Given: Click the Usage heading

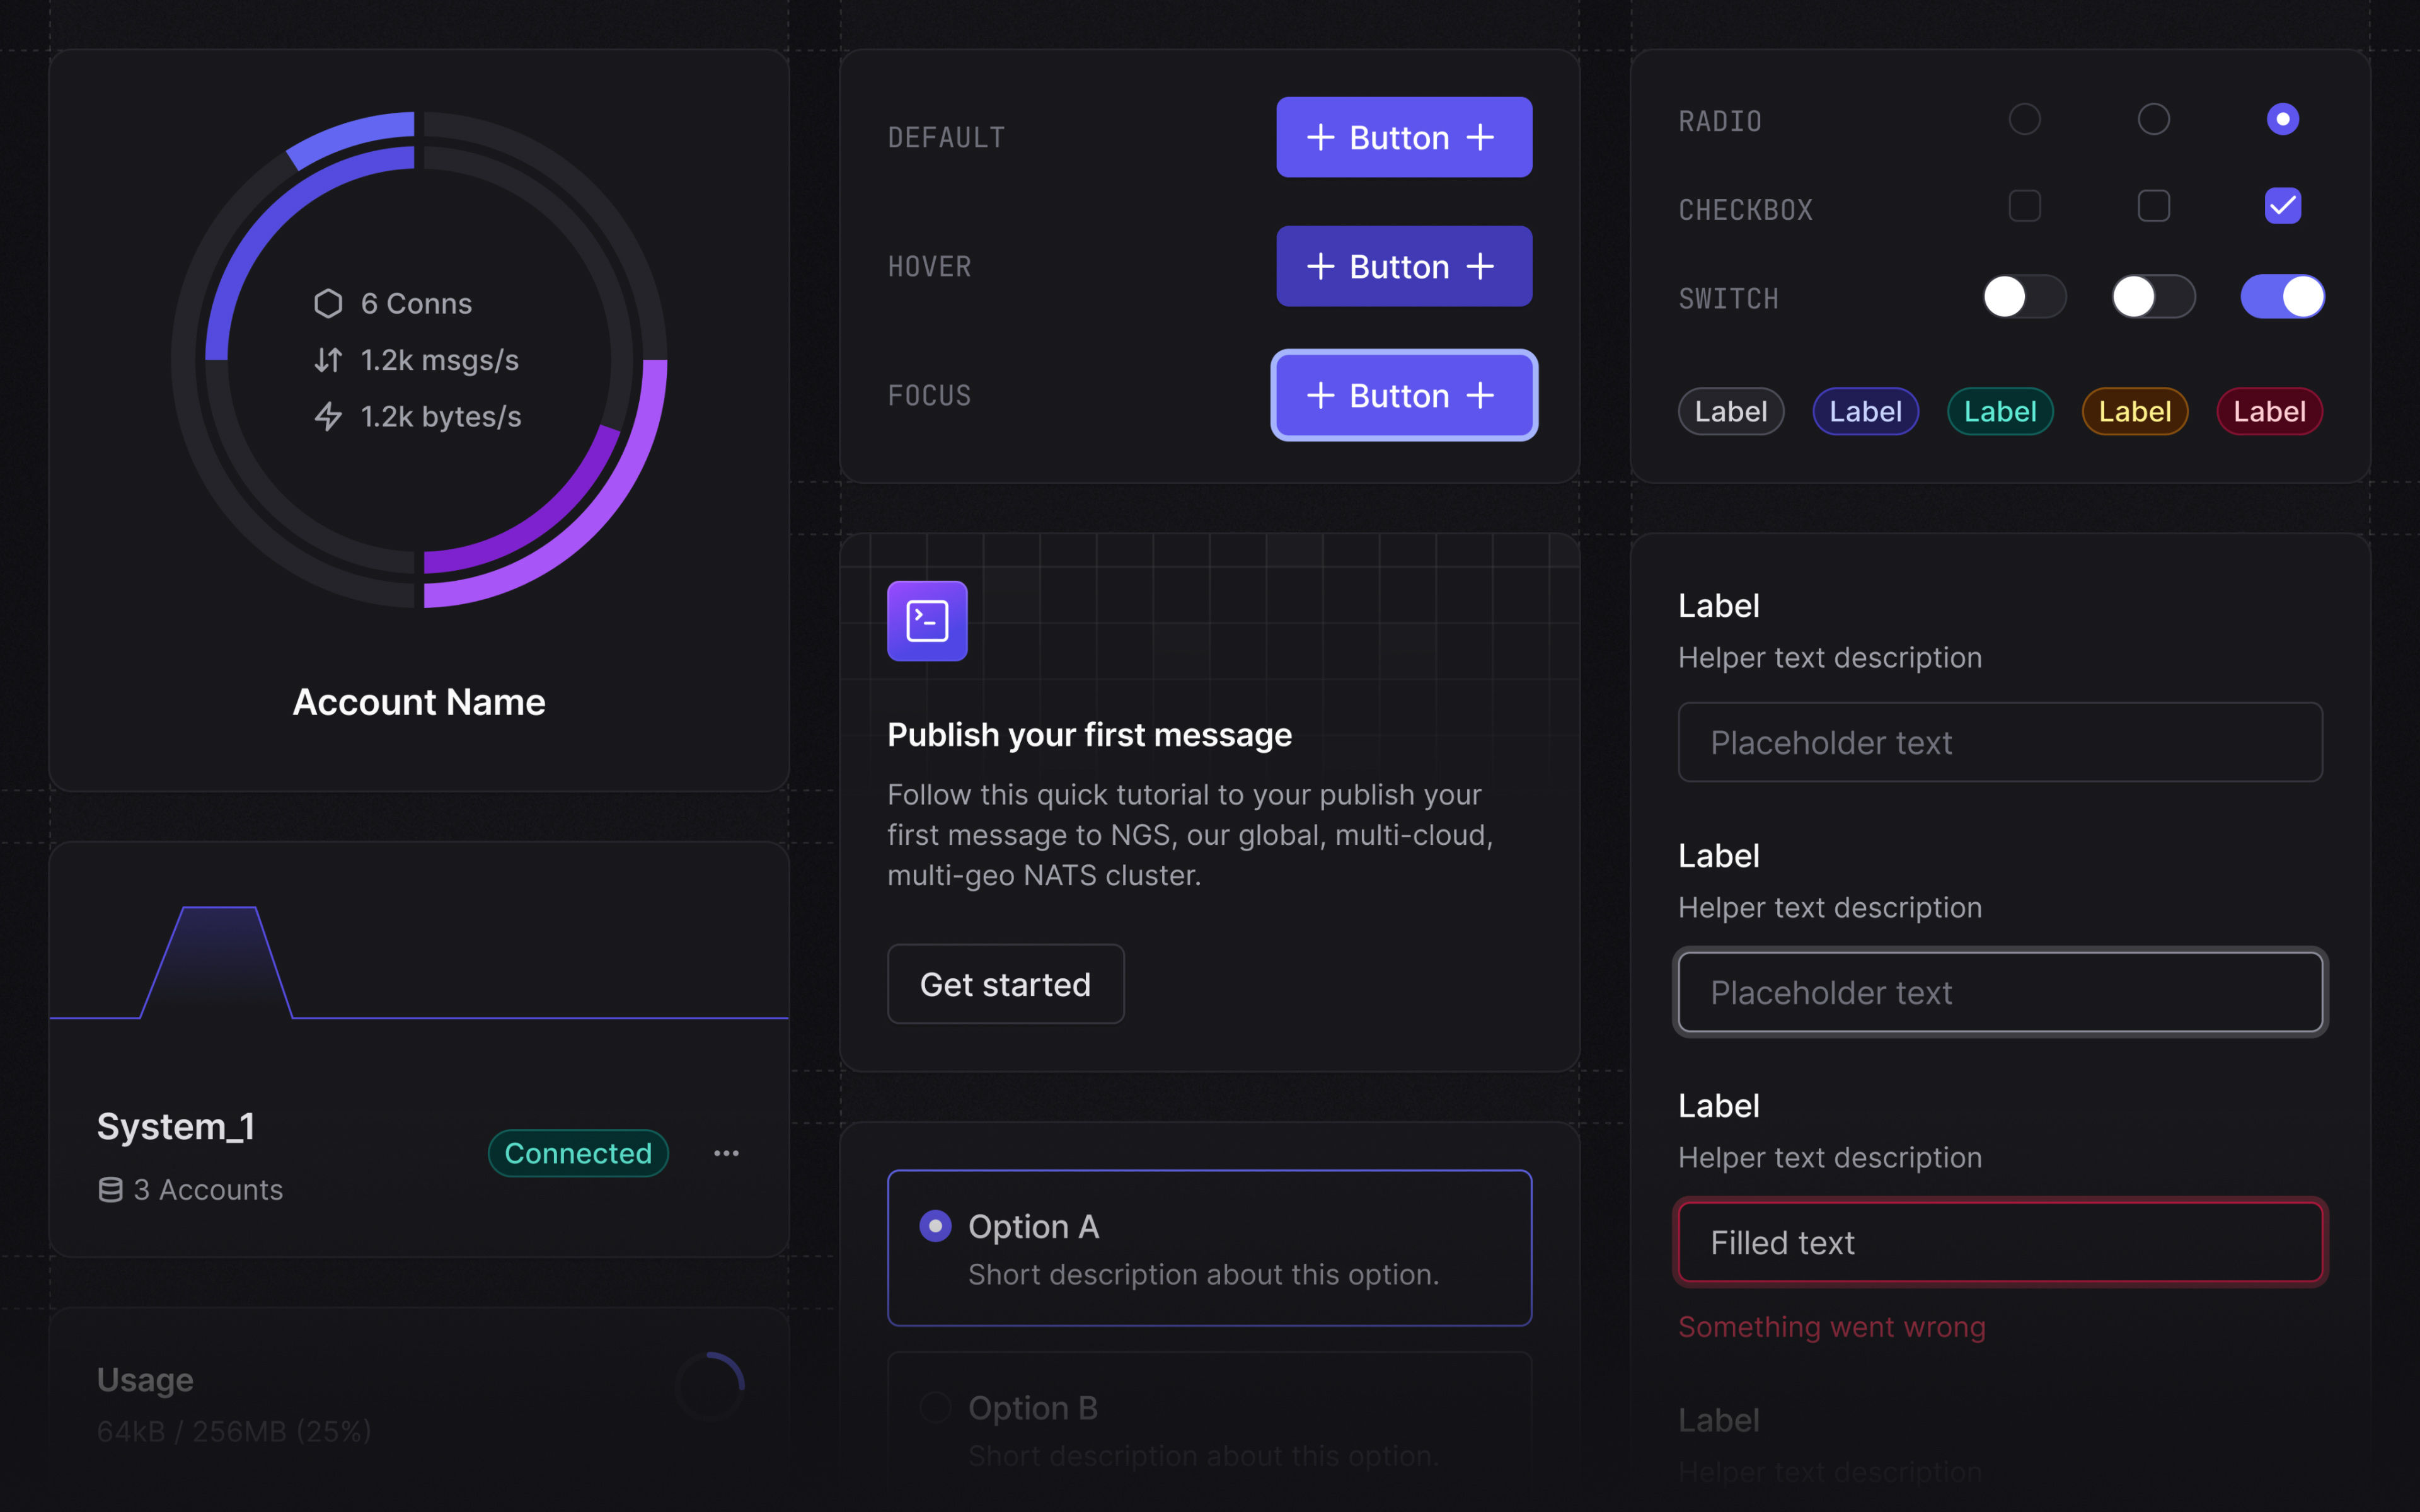Looking at the screenshot, I should (145, 1380).
